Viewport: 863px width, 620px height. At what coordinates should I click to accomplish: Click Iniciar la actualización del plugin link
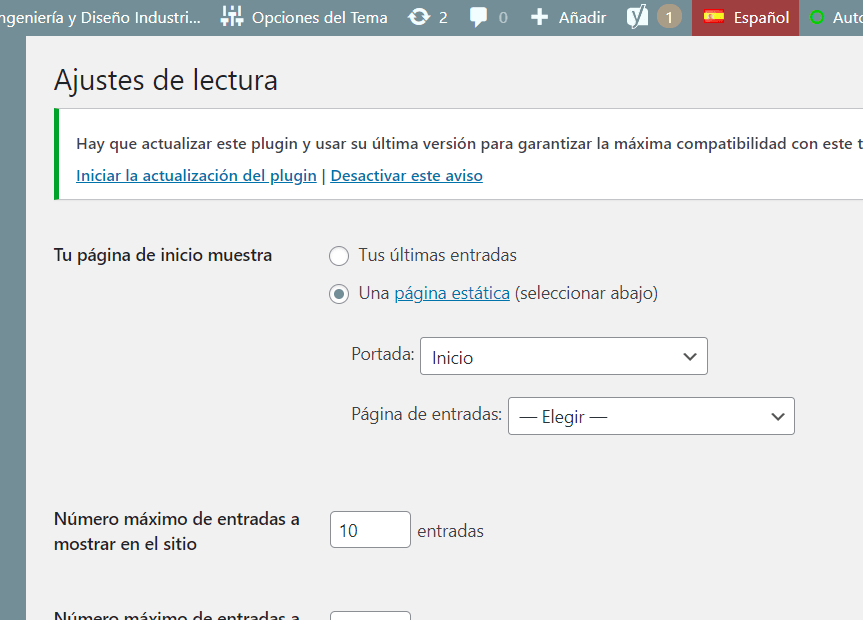[196, 176]
